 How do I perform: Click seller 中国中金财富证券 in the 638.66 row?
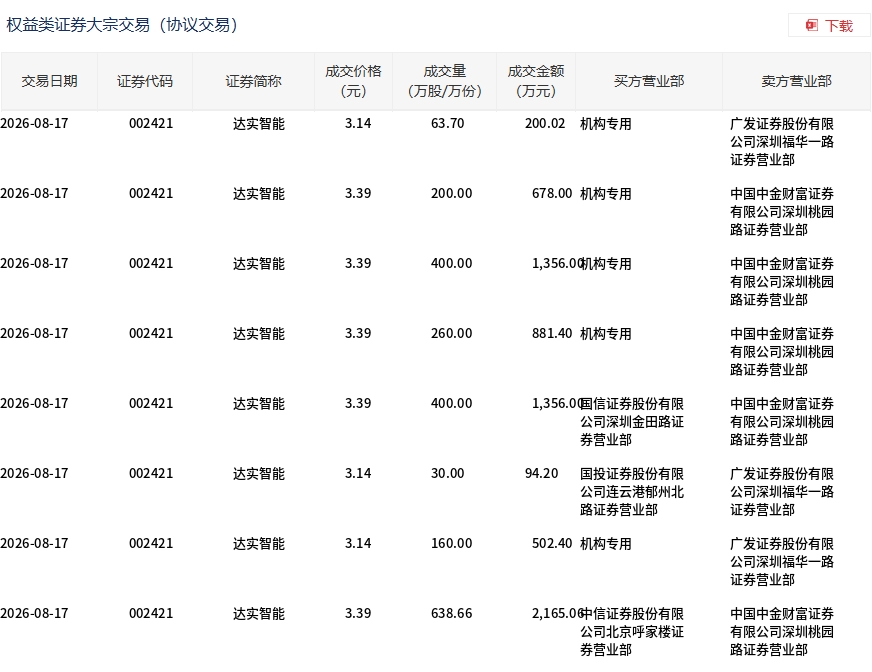click(x=782, y=633)
